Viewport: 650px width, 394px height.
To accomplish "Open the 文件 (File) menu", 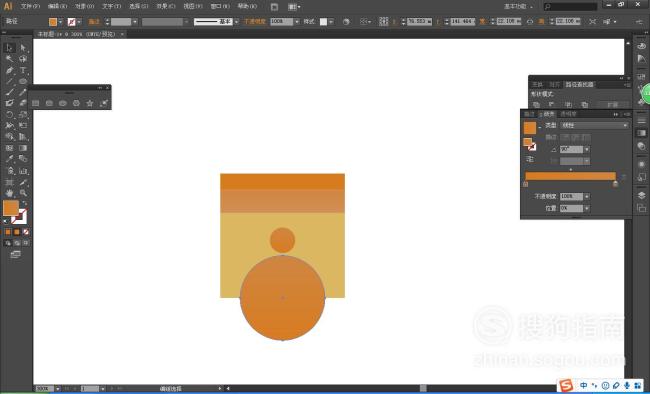I will click(x=30, y=6).
